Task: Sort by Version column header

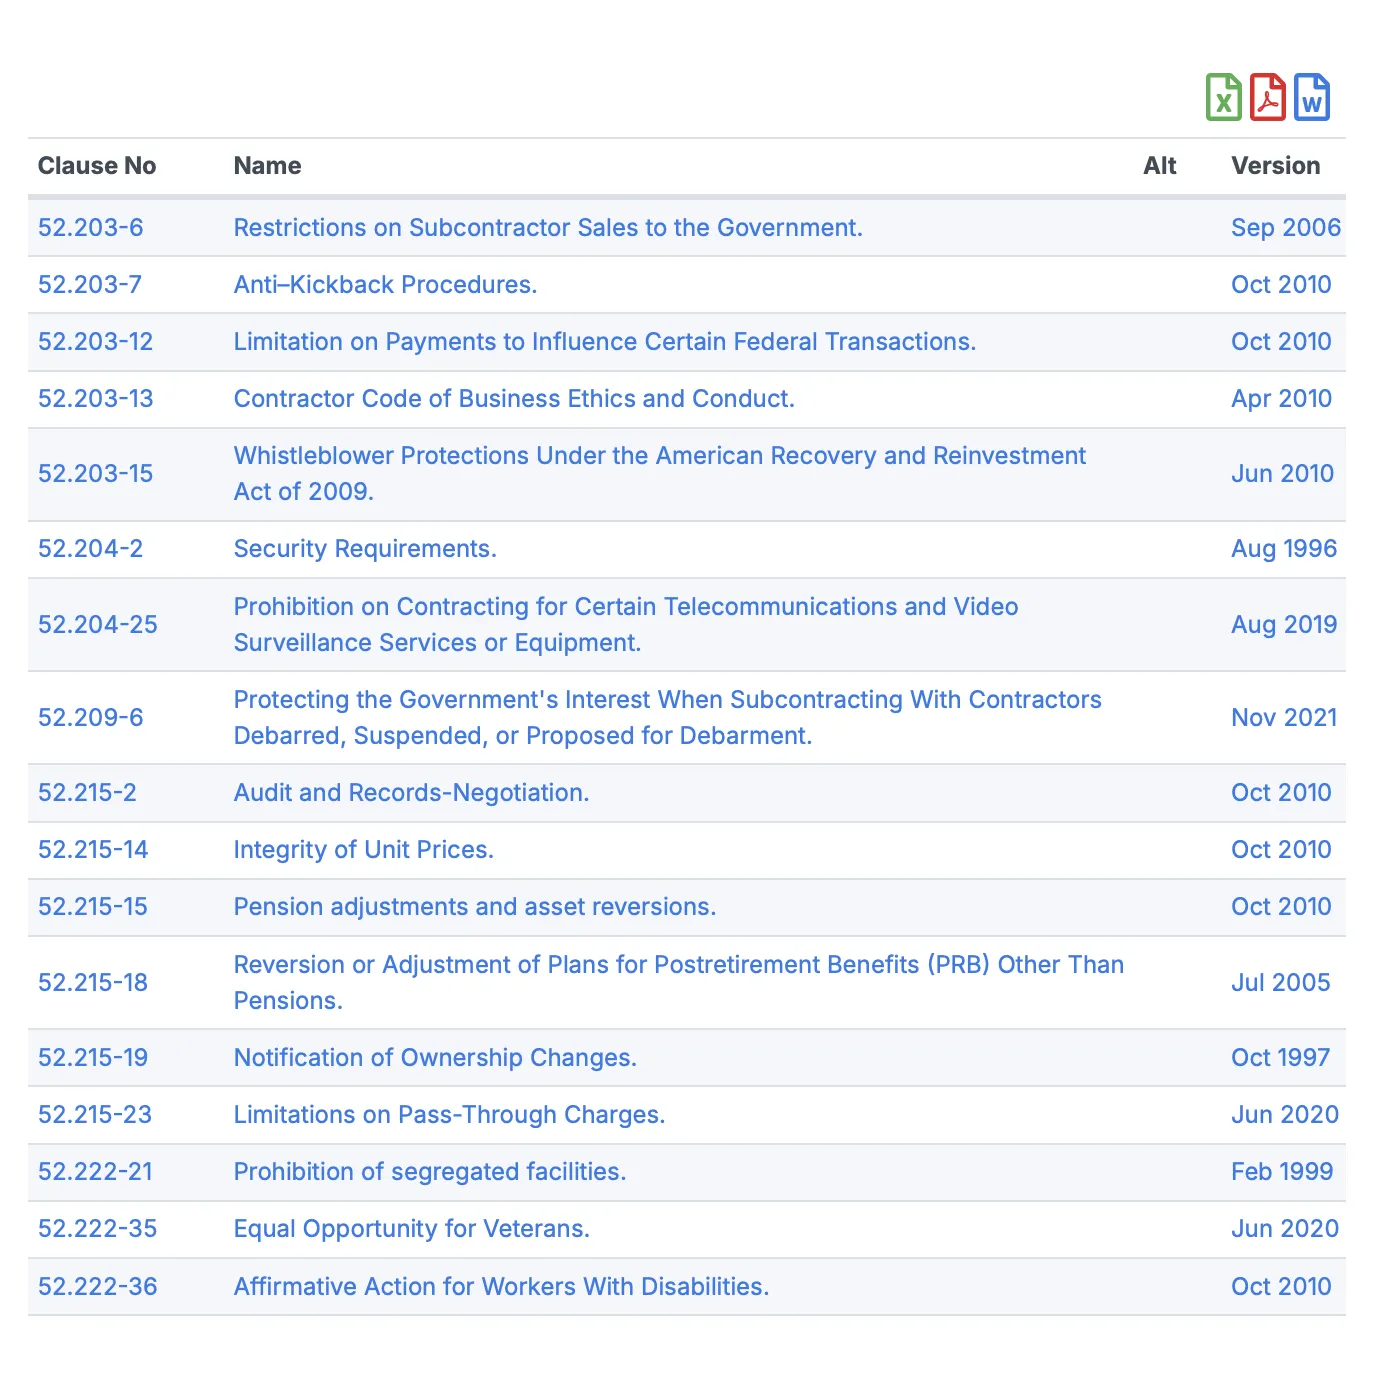Action: [x=1275, y=166]
